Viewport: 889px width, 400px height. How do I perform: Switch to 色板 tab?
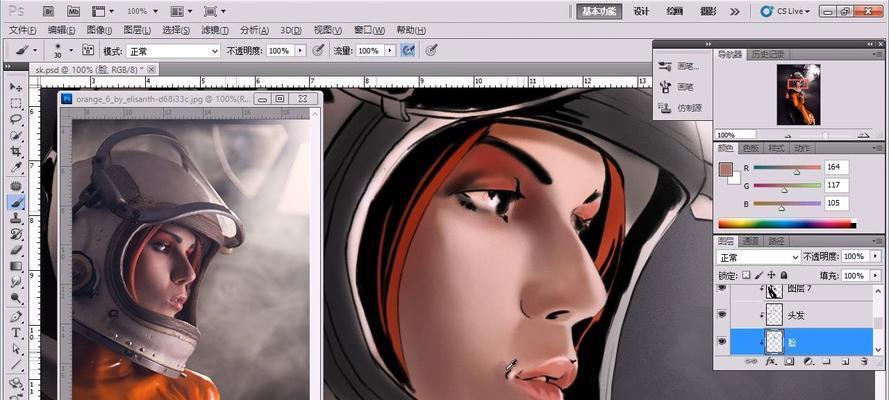[x=751, y=148]
